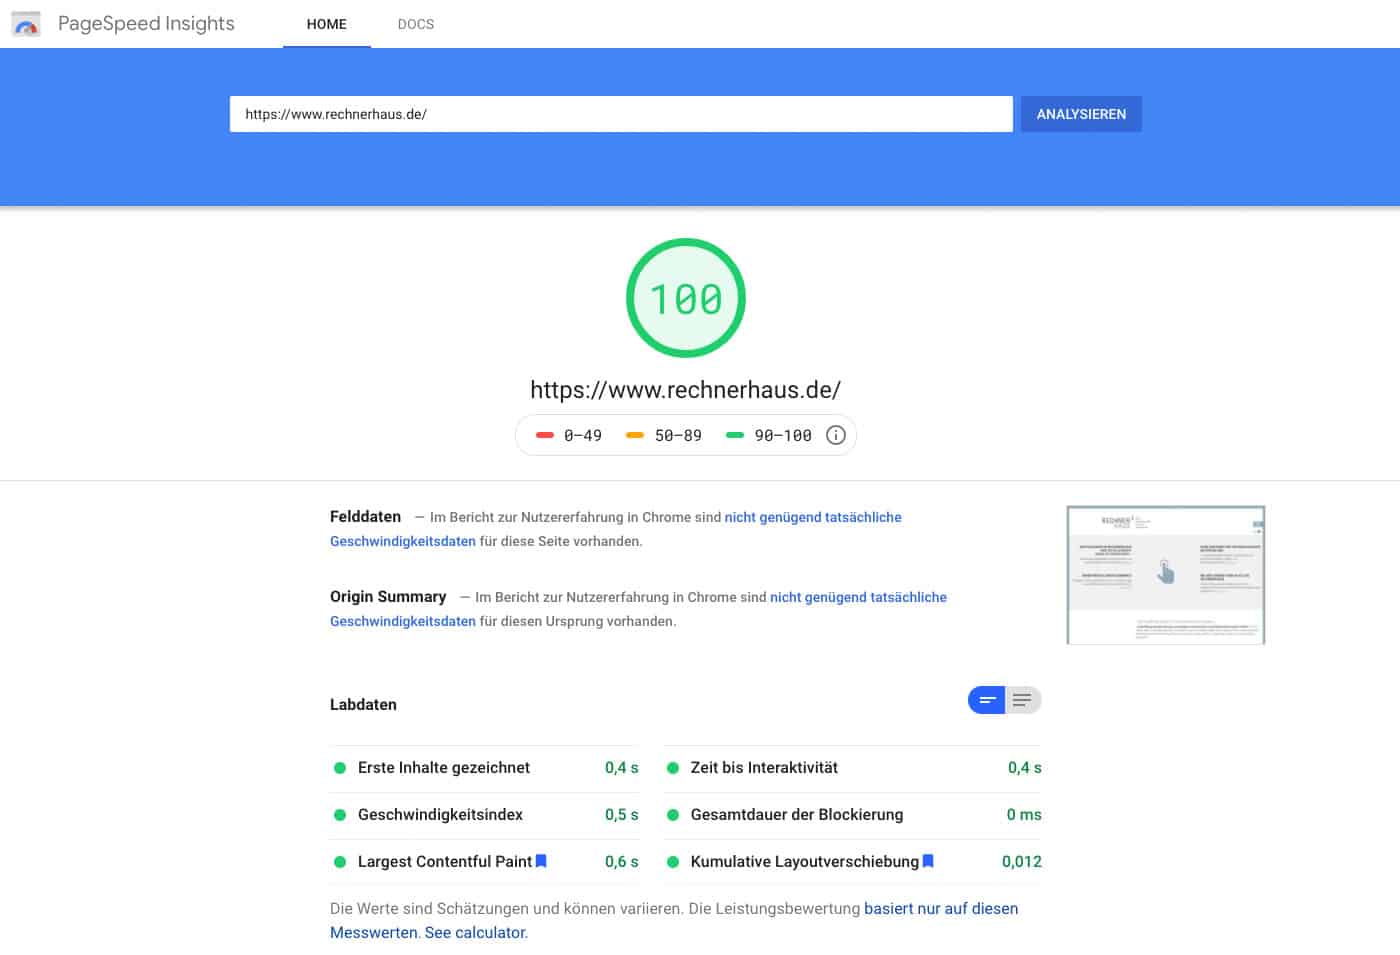Expand the Geschwindigkeitsindex metric row
This screenshot has height=955, width=1400.
click(x=440, y=815)
